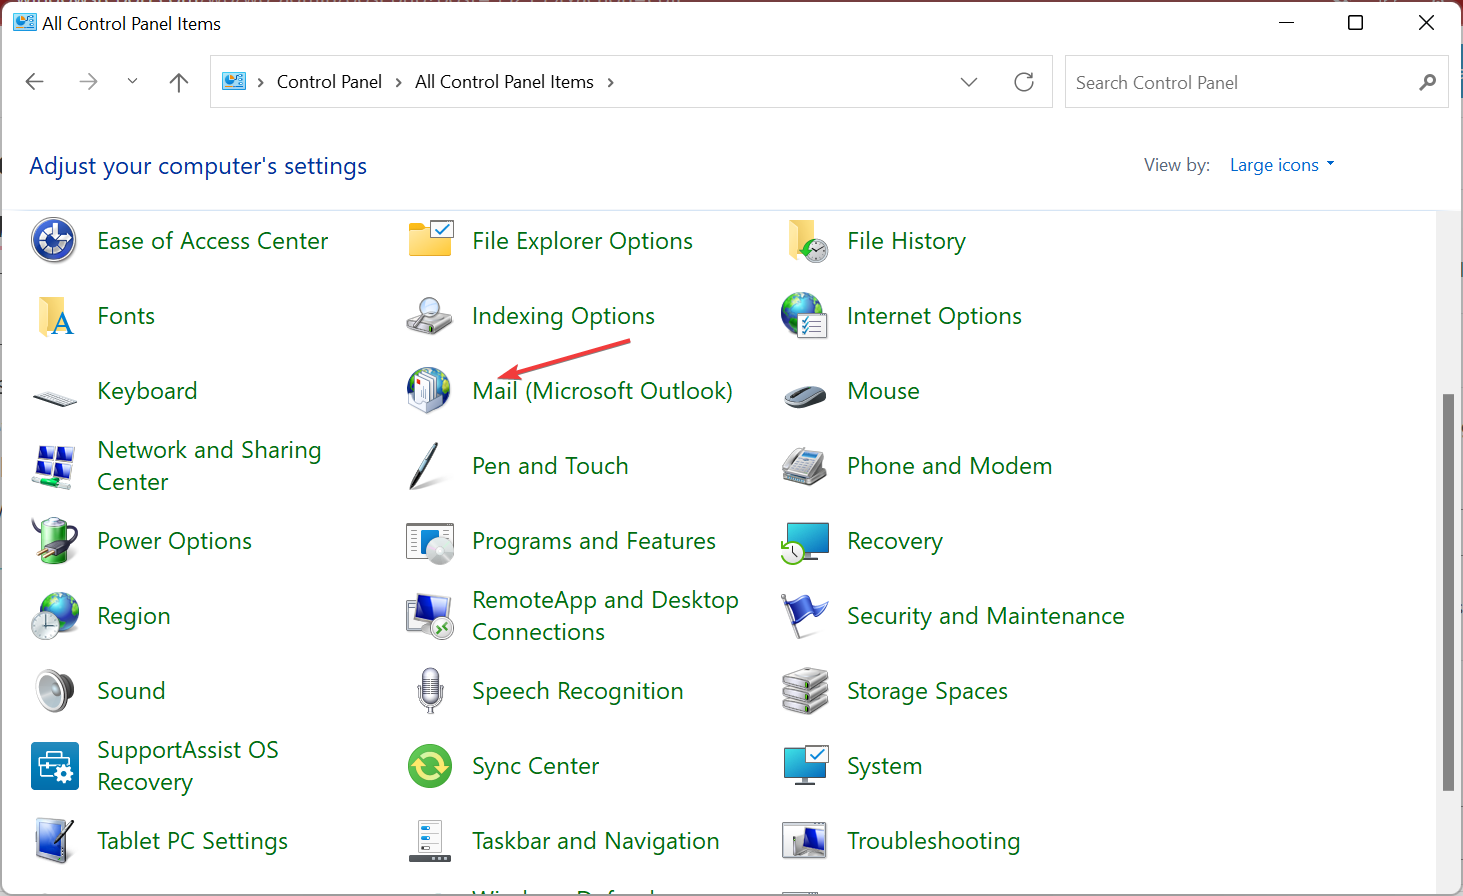Click the Security and Maintenance flag icon

click(805, 616)
